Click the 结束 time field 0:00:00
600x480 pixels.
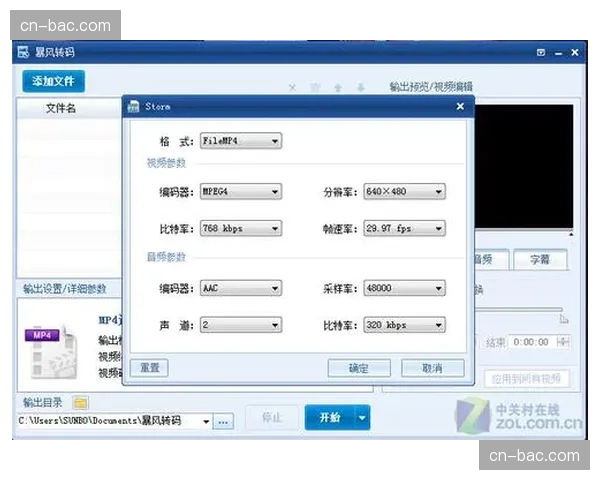[532, 342]
